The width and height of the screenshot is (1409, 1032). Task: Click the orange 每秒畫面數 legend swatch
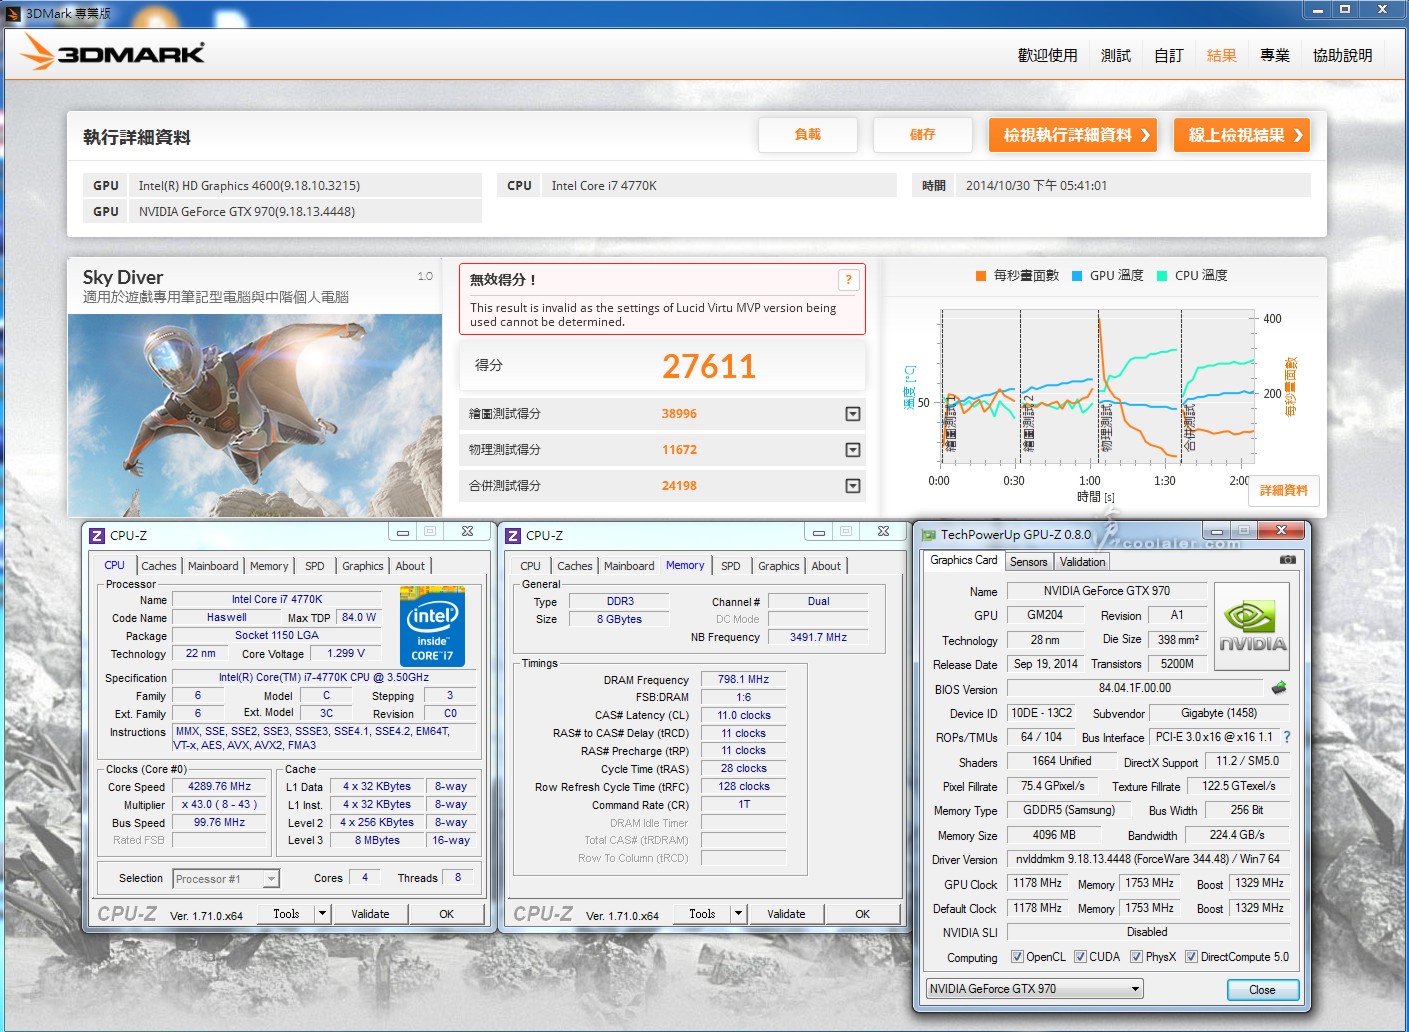click(x=981, y=276)
